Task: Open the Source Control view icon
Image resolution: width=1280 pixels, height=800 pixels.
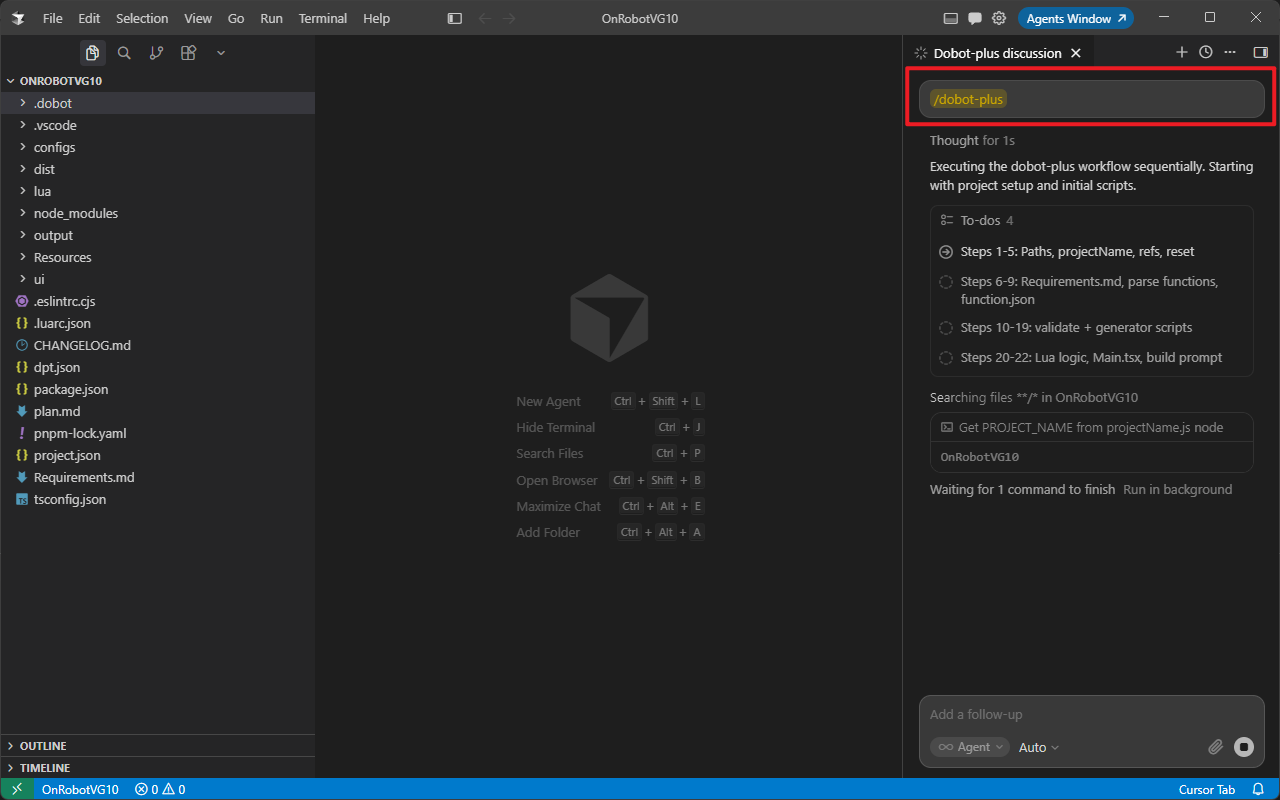Action: [x=156, y=53]
